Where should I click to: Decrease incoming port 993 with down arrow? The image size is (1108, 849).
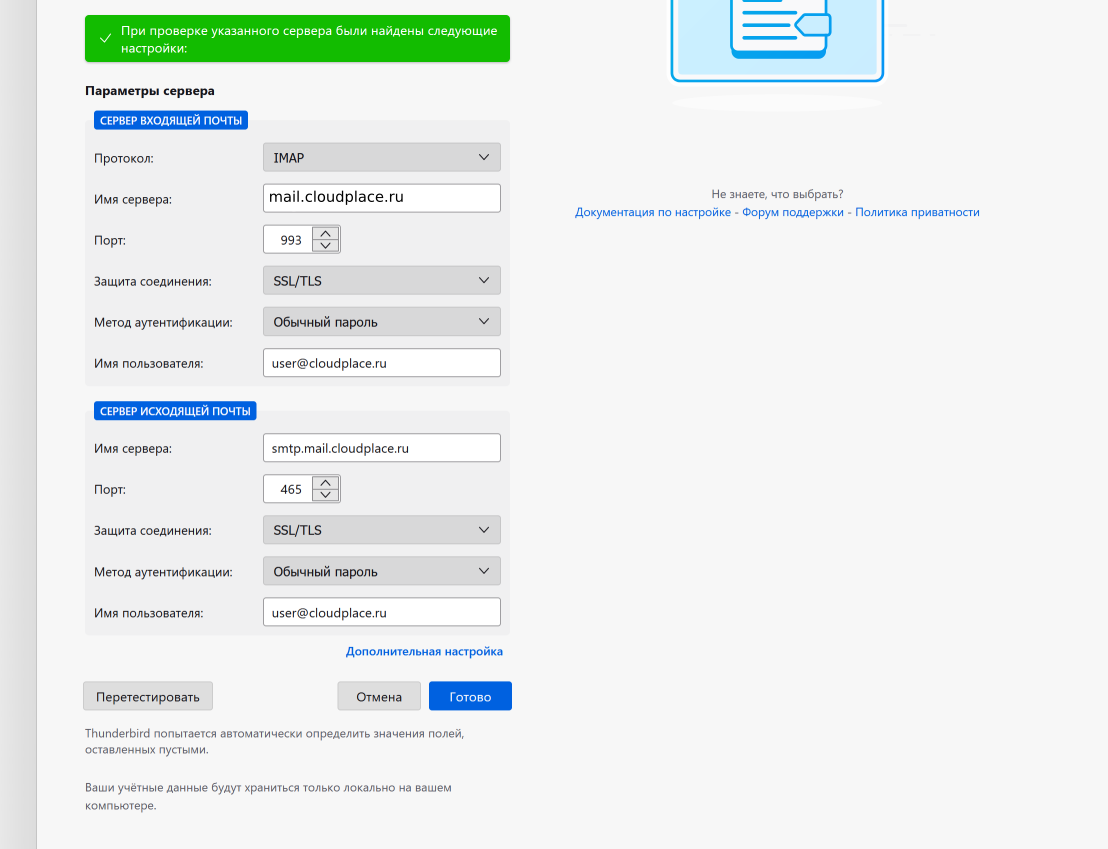(326, 246)
